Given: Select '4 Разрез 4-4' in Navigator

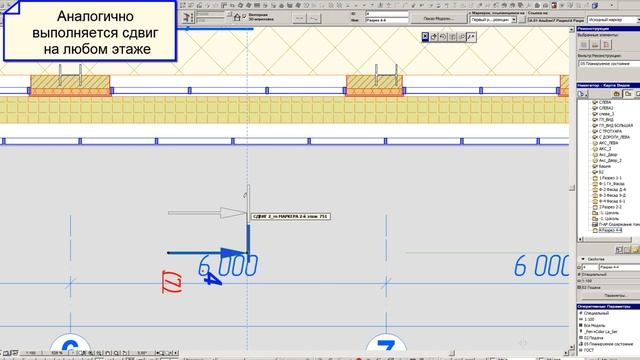Looking at the screenshot, I should point(610,230).
